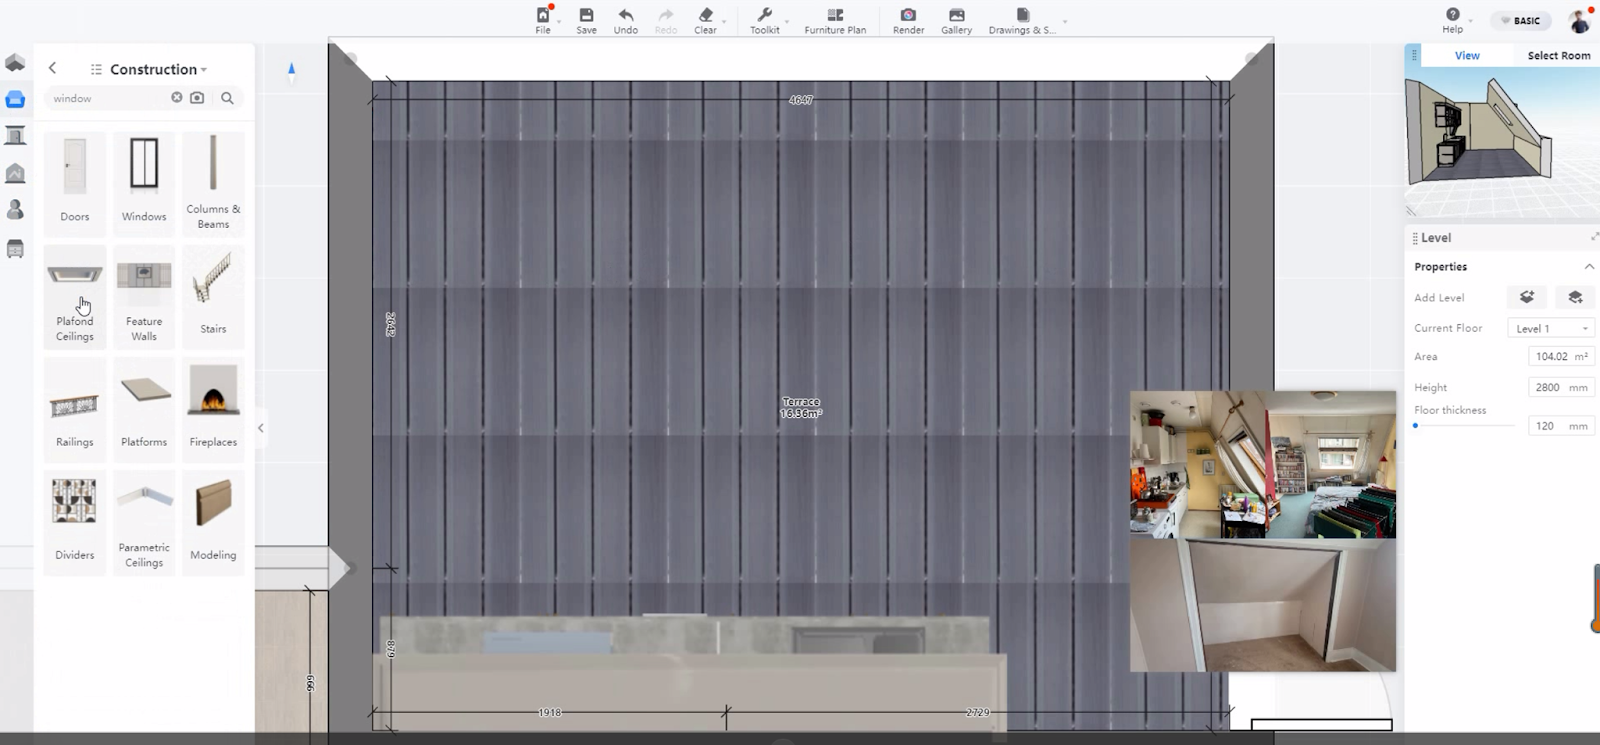The width and height of the screenshot is (1600, 745).
Task: Select the Clear eraser tool
Action: pyautogui.click(x=705, y=20)
